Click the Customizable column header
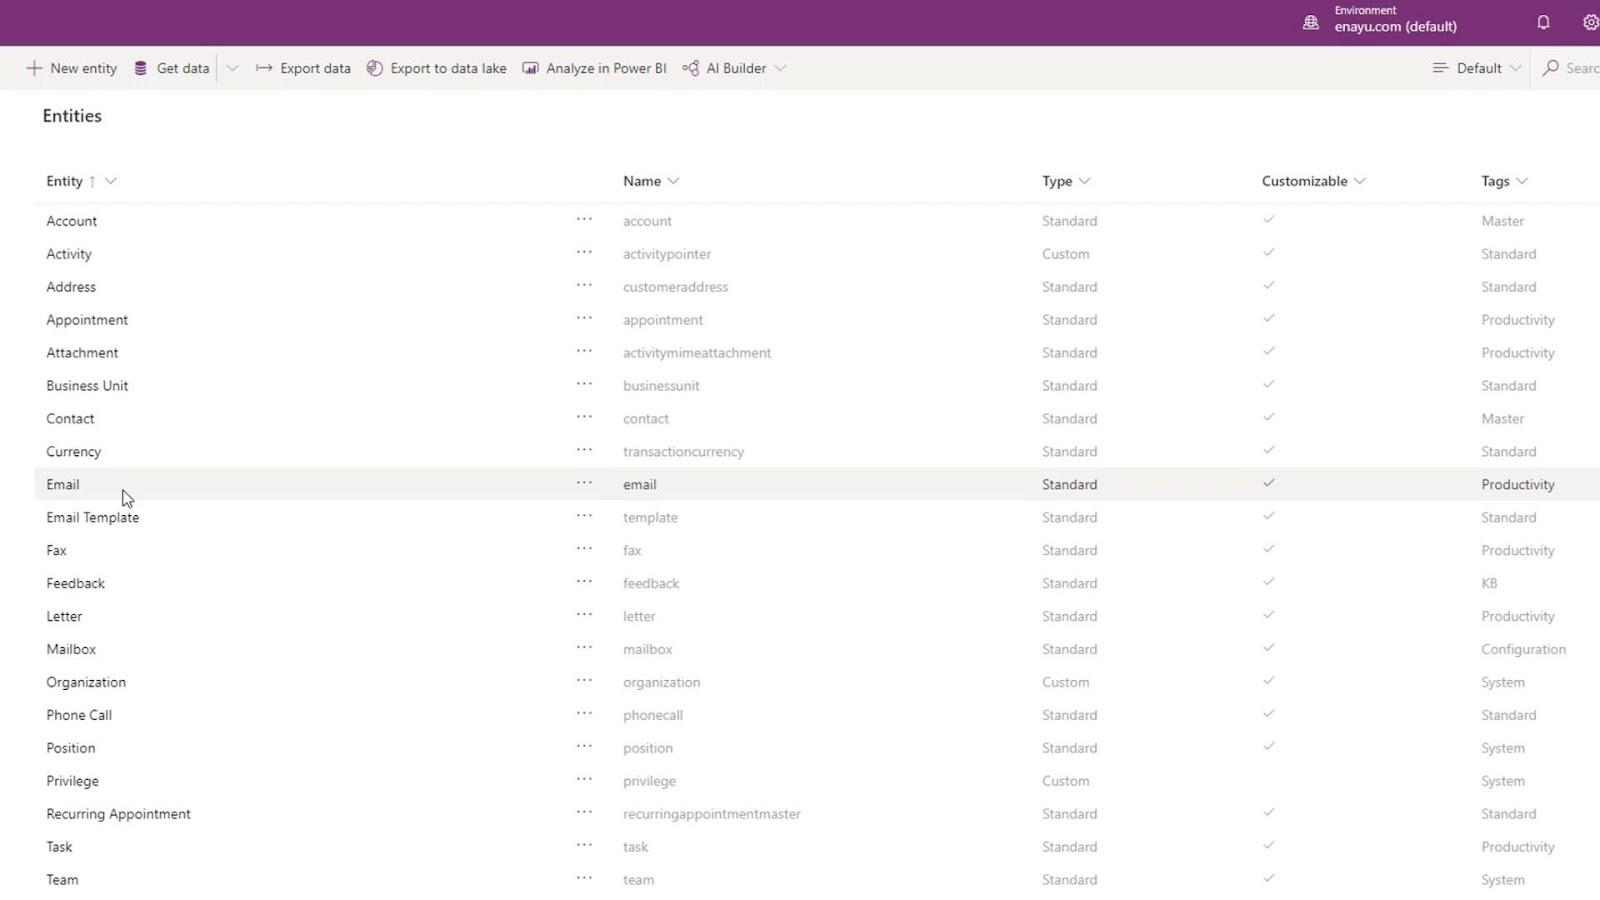The height and width of the screenshot is (900, 1600). click(1304, 181)
